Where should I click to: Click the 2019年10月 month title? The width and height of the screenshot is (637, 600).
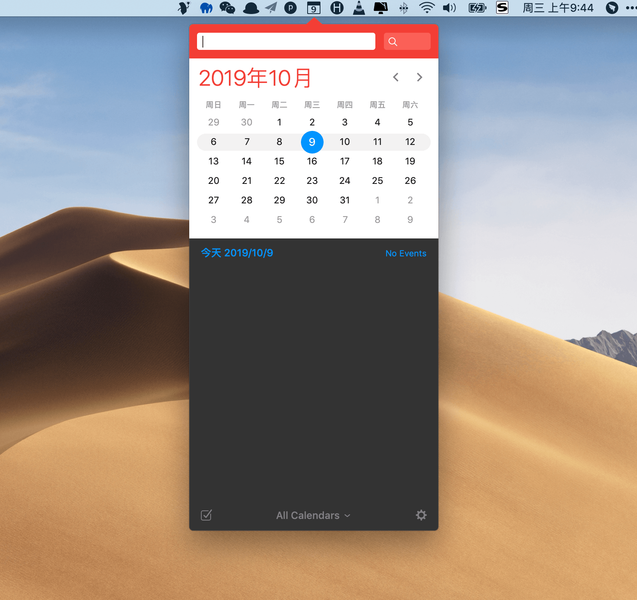click(255, 78)
